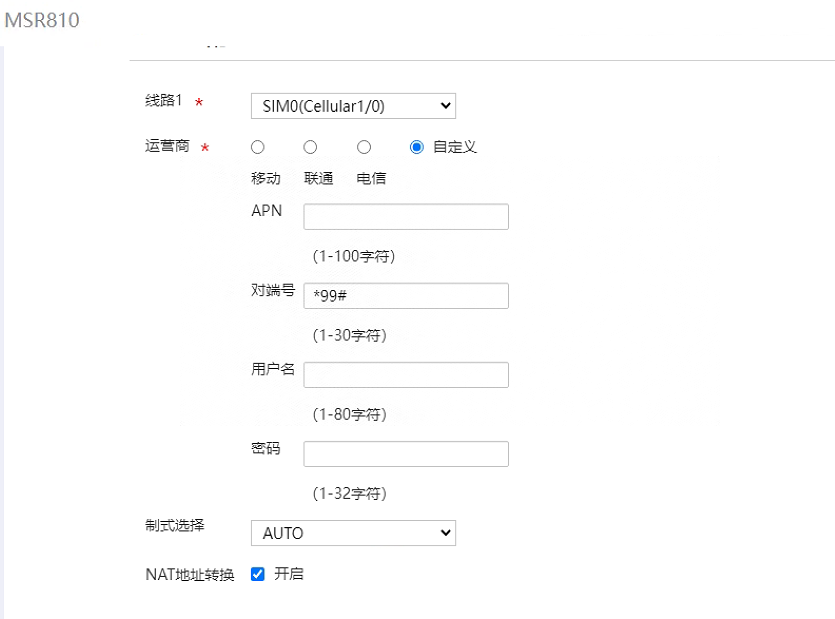This screenshot has width=835, height=619.
Task: Click the 自定义 label text
Action: (x=455, y=147)
